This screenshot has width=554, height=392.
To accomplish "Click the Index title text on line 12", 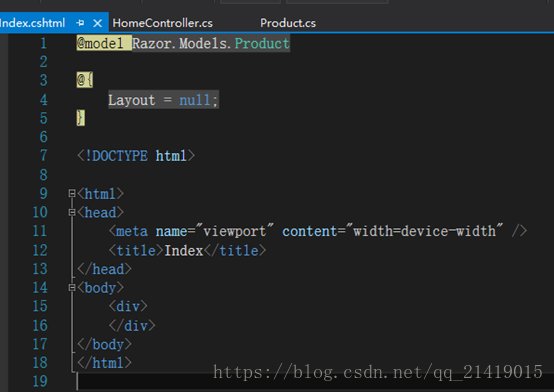I will (x=184, y=251).
